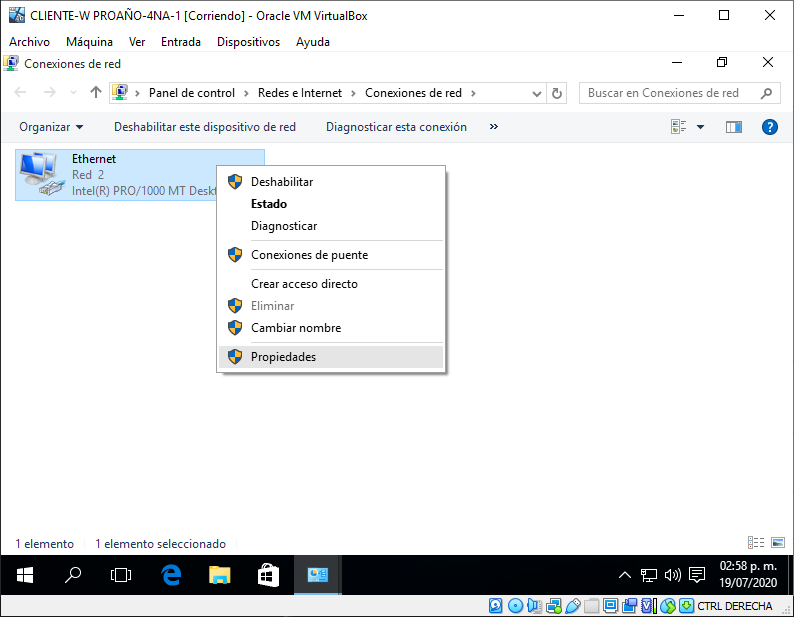This screenshot has width=794, height=617.
Task: Click the network tray icon
Action: click(x=649, y=575)
